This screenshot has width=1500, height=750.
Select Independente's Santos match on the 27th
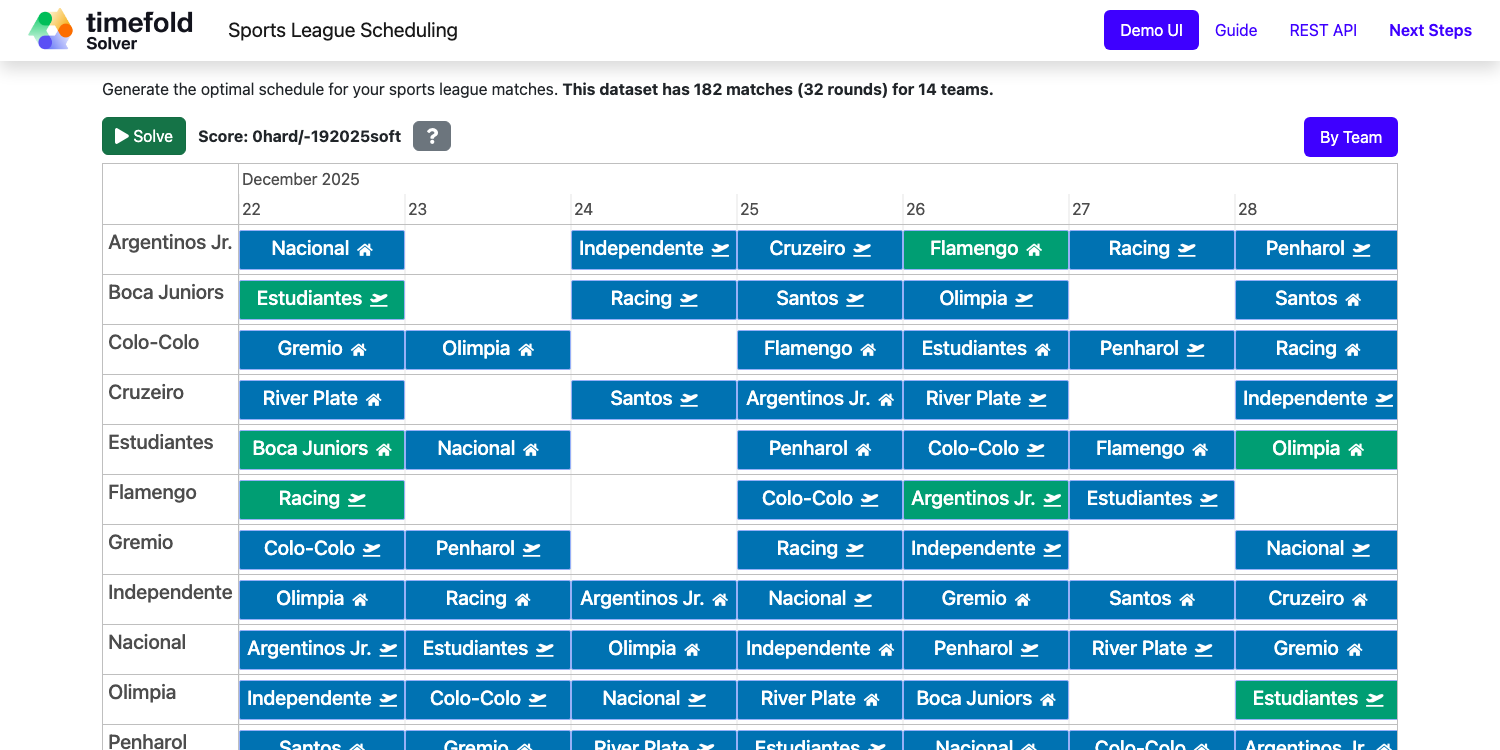click(1151, 599)
